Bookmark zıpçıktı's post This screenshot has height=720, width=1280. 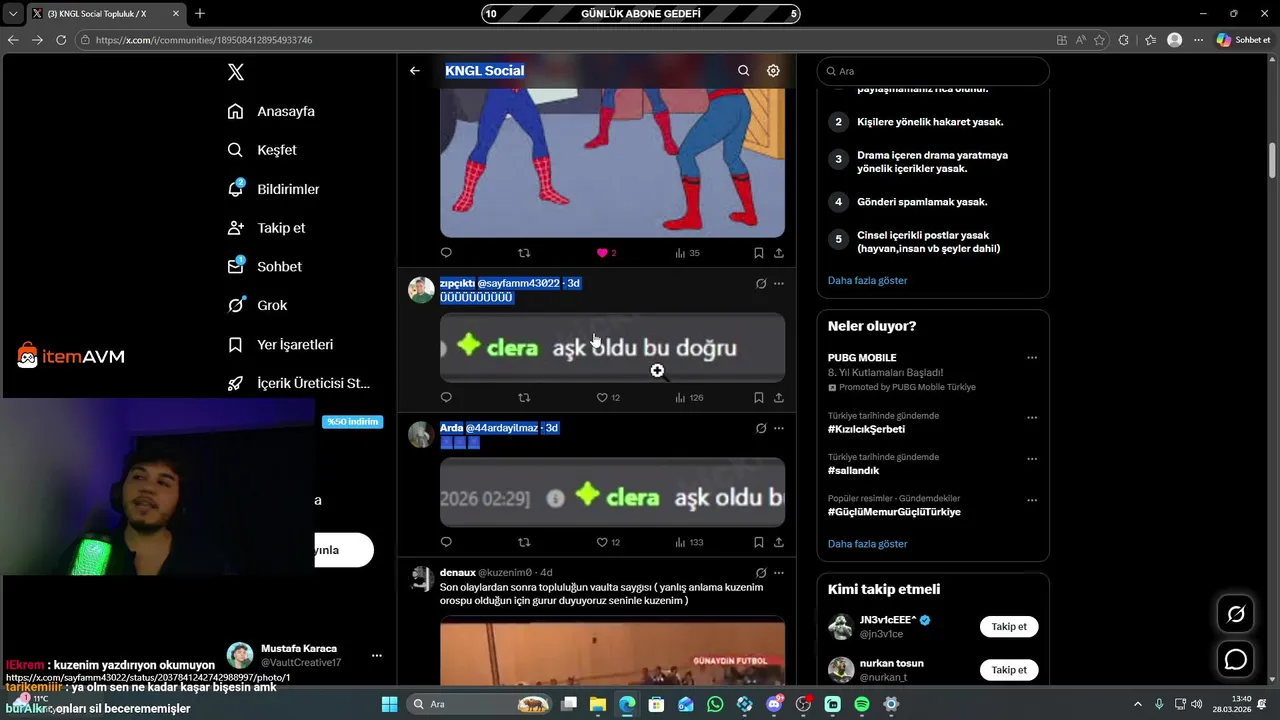pyautogui.click(x=759, y=397)
